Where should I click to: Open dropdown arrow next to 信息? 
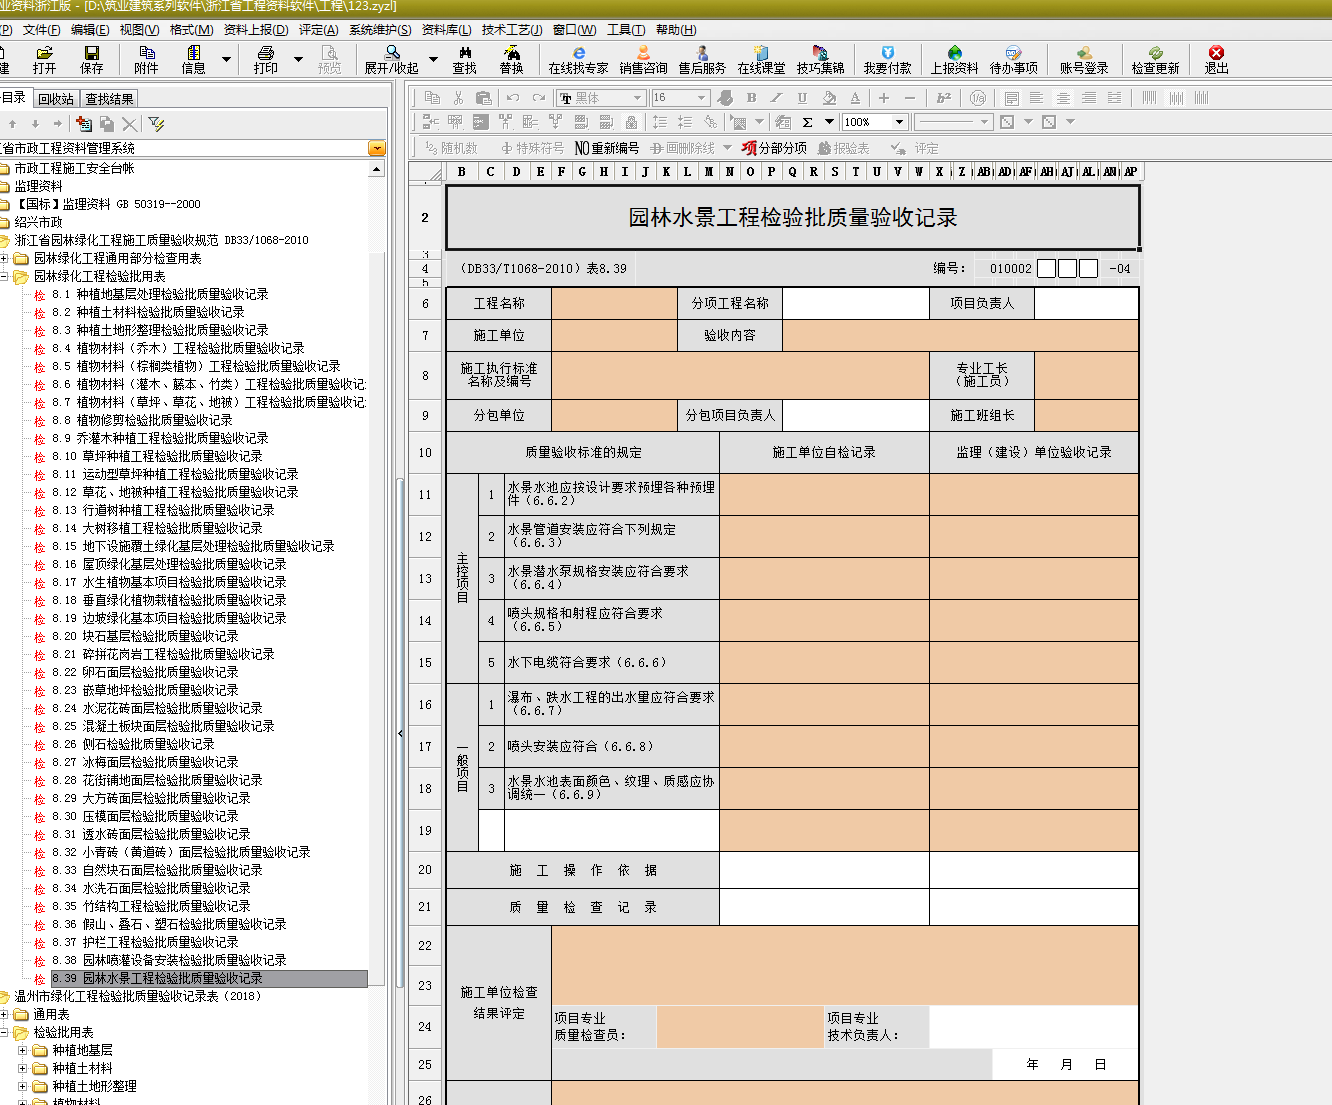226,60
